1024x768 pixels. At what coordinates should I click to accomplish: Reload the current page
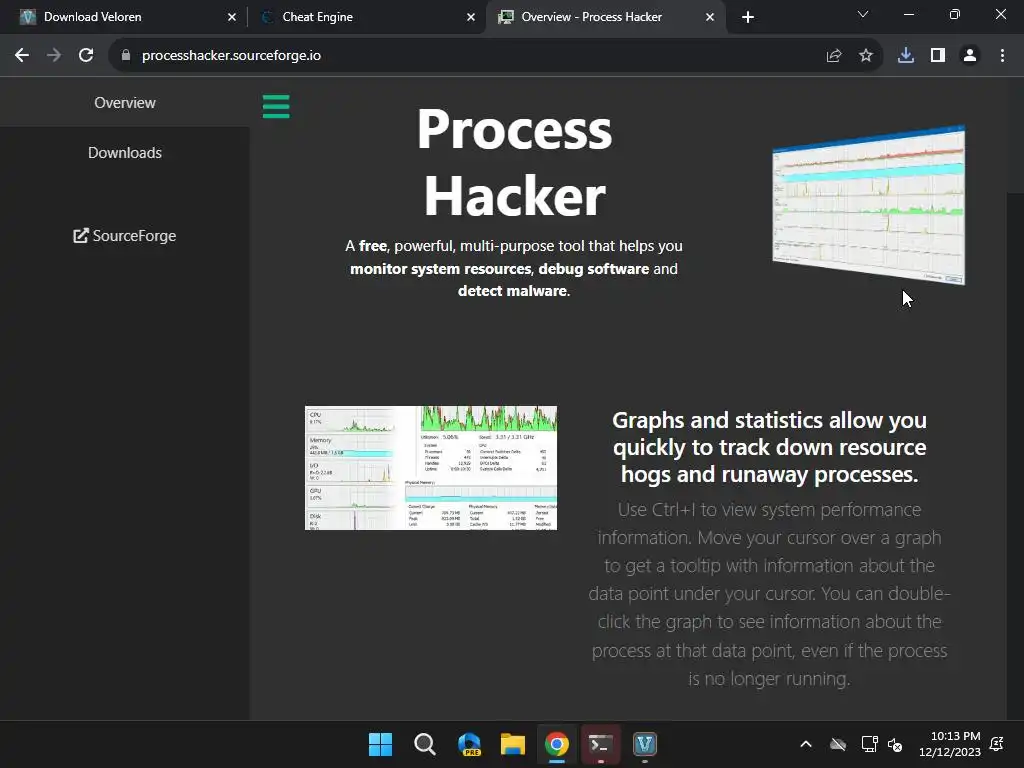click(86, 55)
